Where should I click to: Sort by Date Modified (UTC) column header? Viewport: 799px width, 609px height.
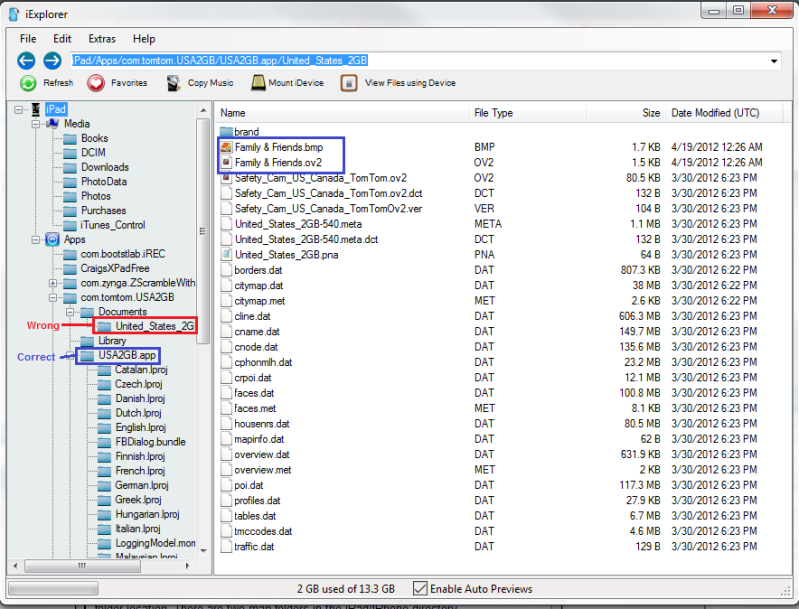pyautogui.click(x=724, y=113)
